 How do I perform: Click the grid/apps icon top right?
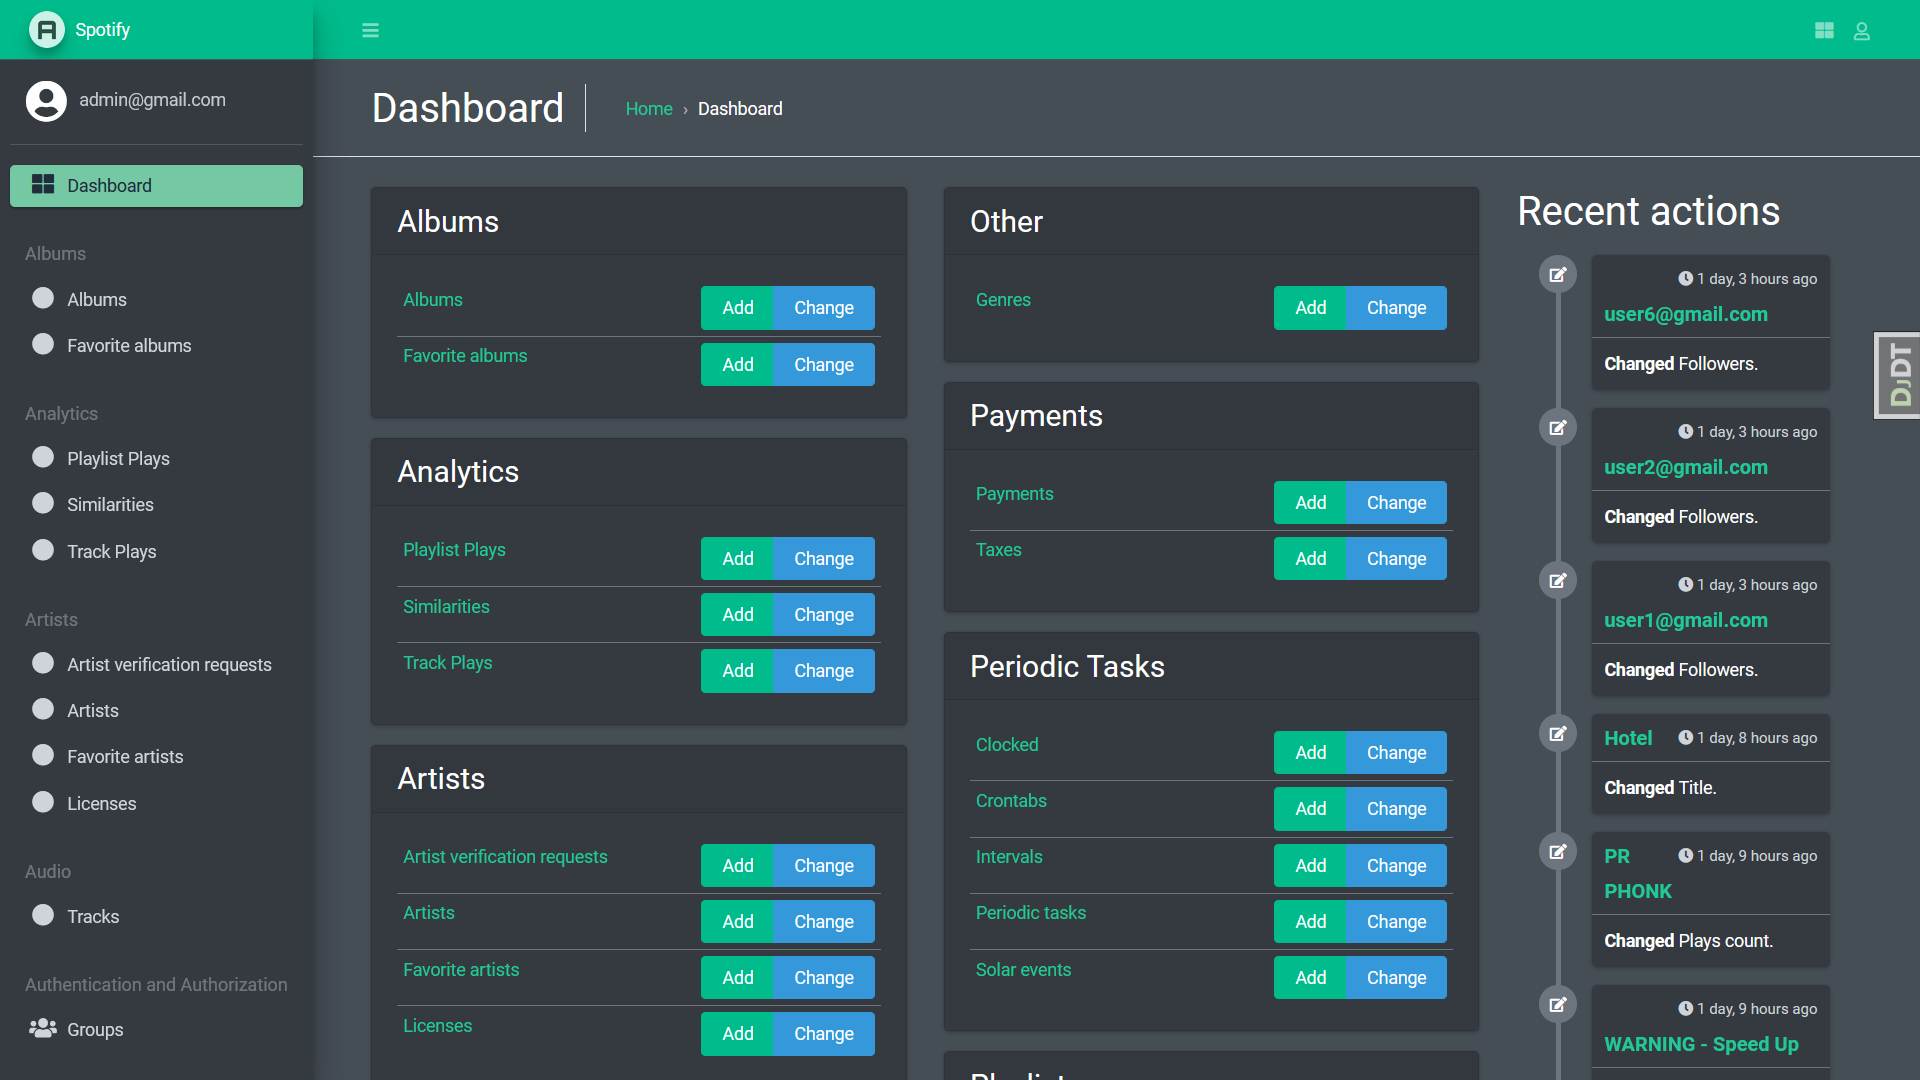(1825, 29)
